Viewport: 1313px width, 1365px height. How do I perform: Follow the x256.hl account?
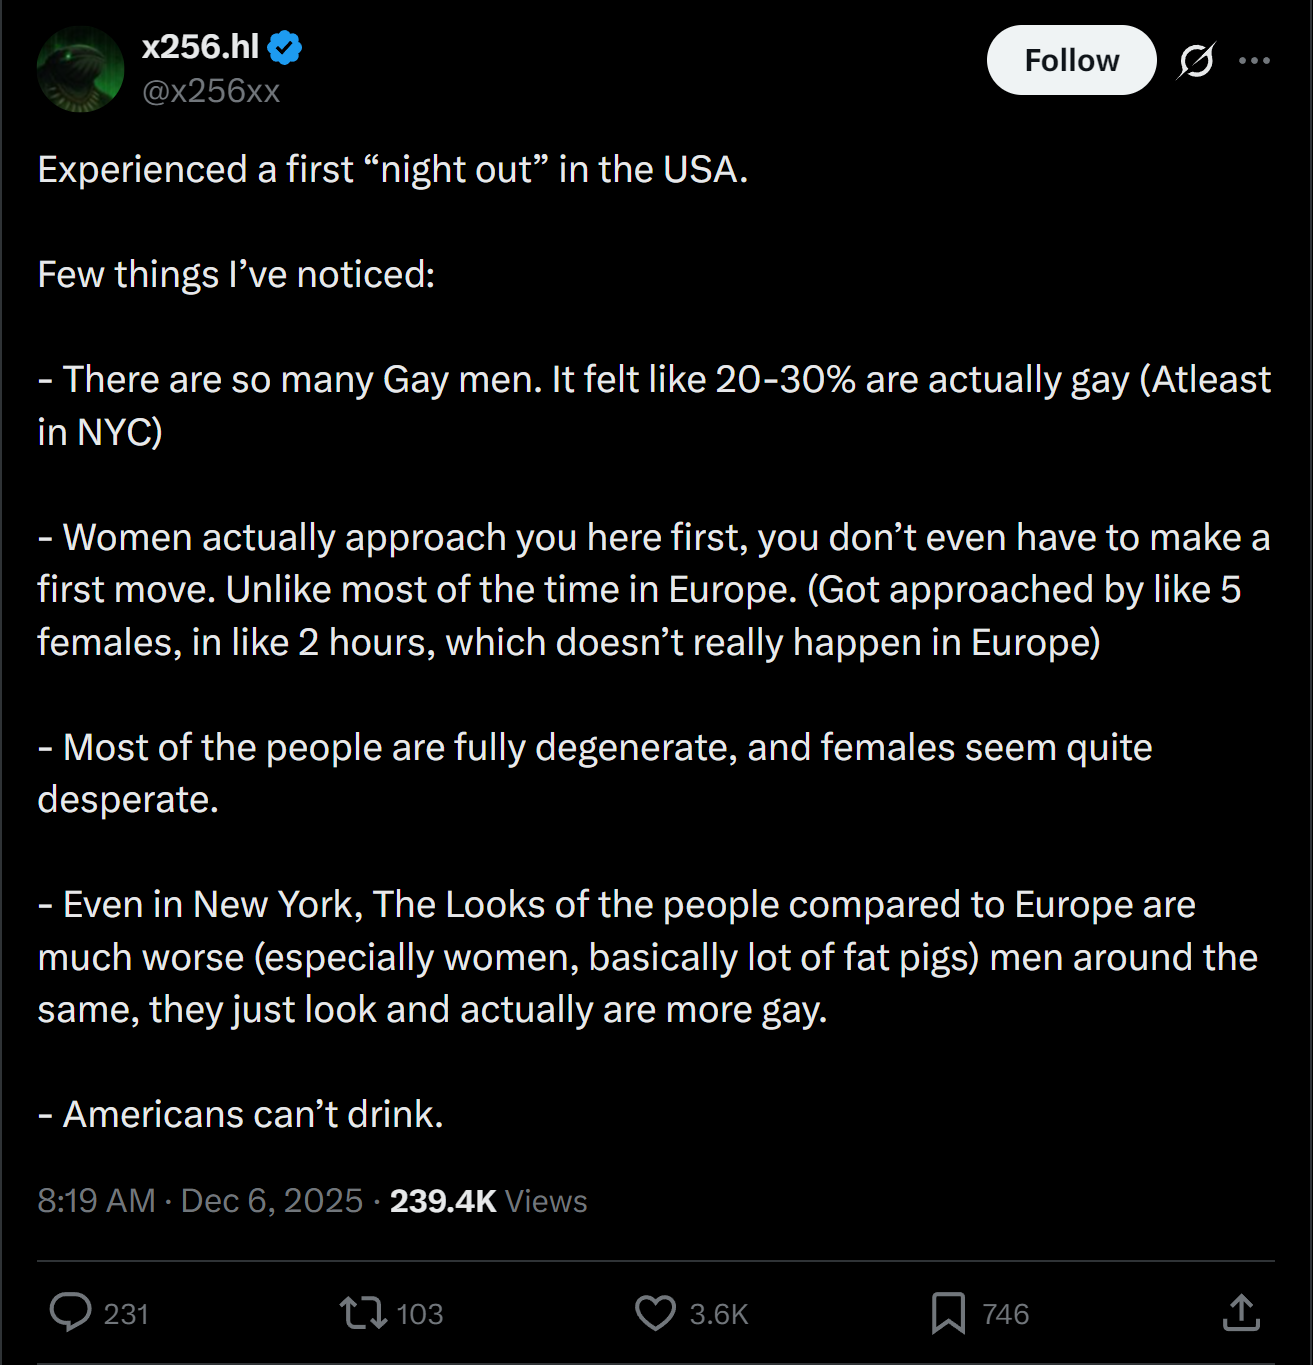1071,60
